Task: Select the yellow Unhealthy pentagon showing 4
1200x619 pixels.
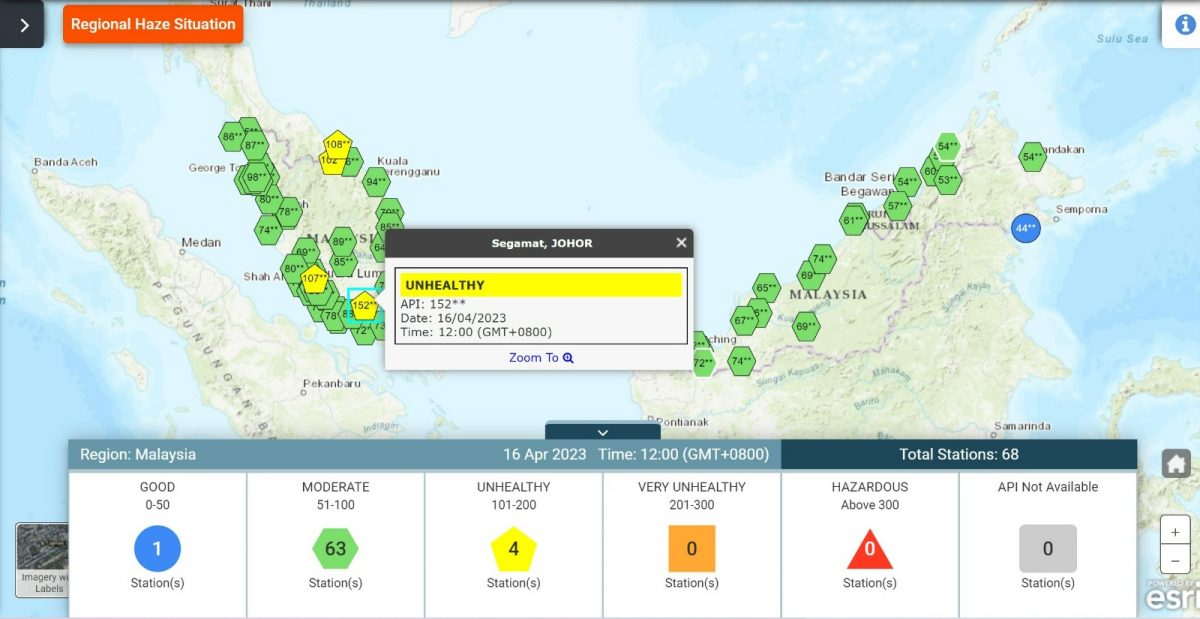Action: (513, 548)
